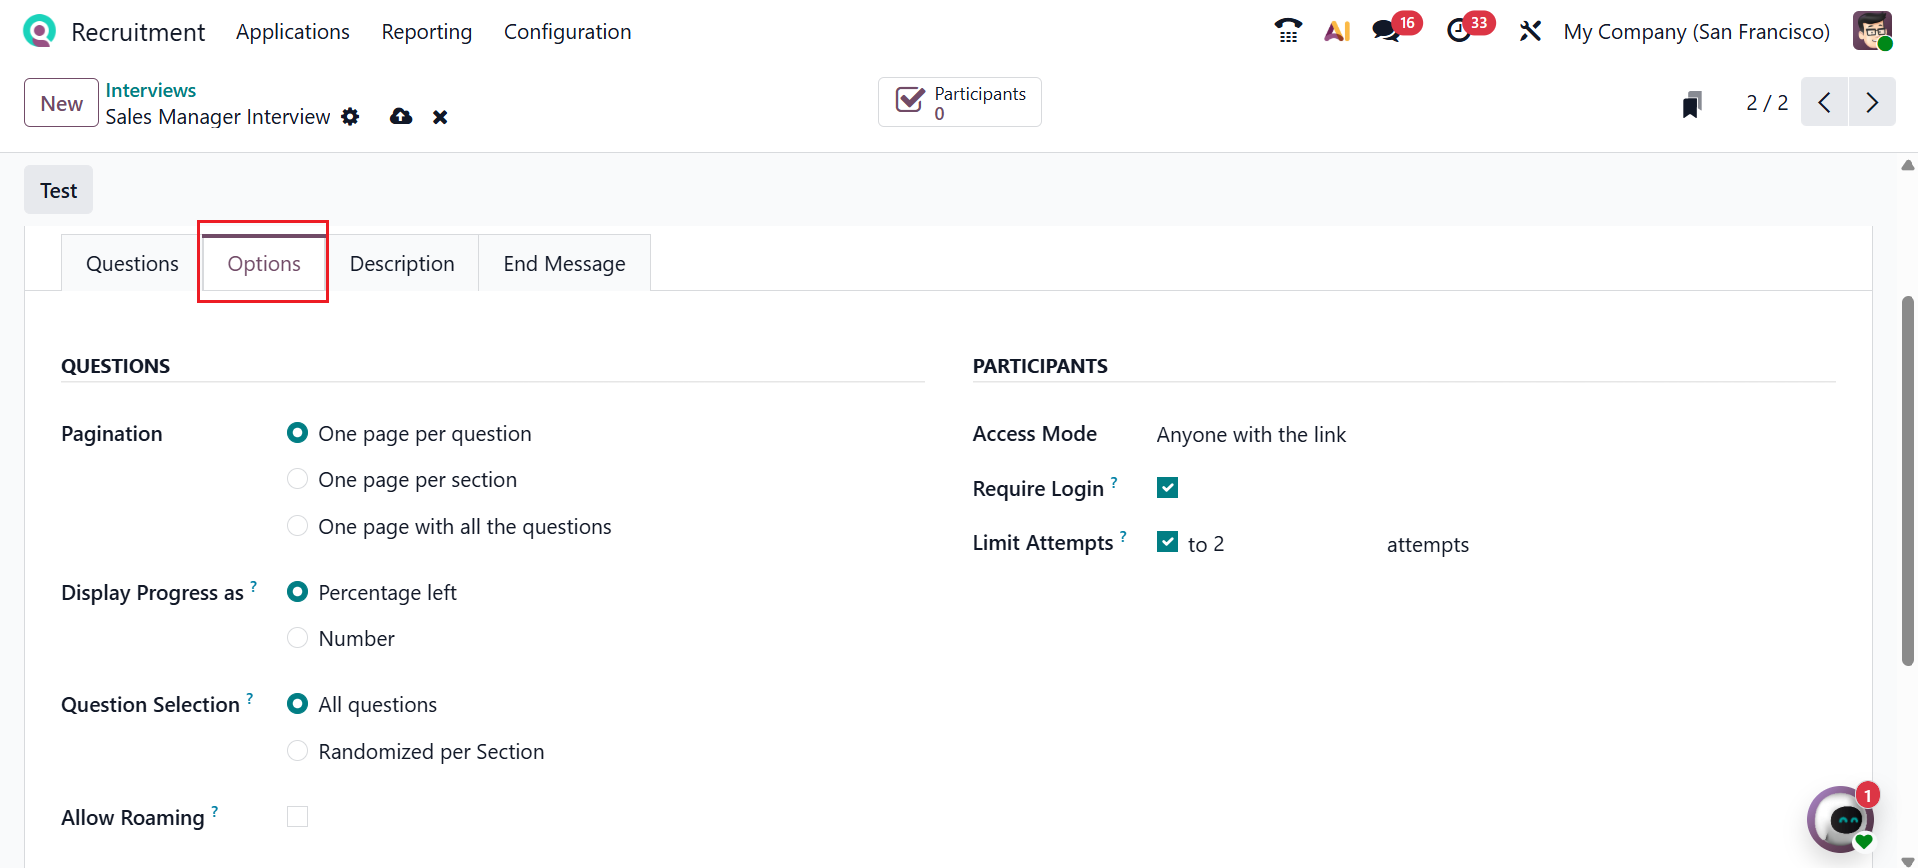
Task: Click the VoIP phone icon
Action: (1288, 31)
